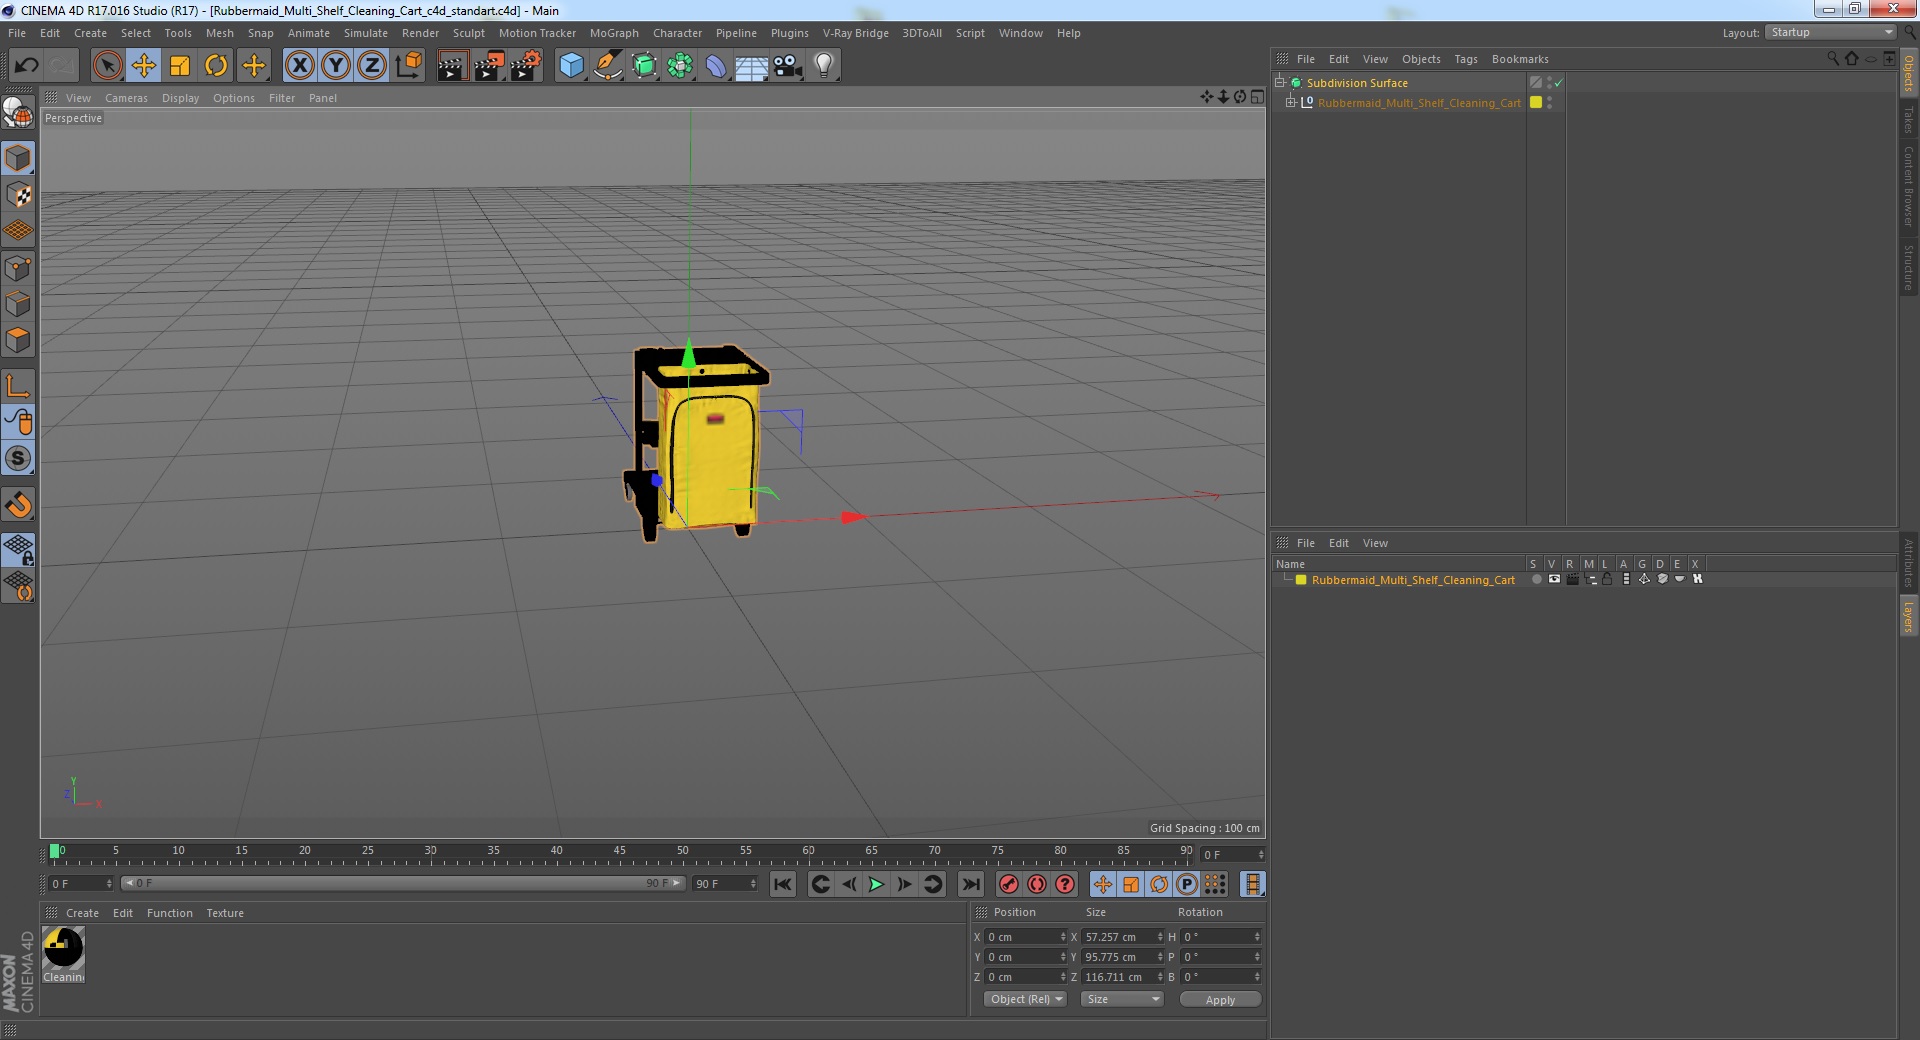The height and width of the screenshot is (1040, 1920).
Task: Open Object (Rel) coordinate dropdown
Action: coord(1025,999)
